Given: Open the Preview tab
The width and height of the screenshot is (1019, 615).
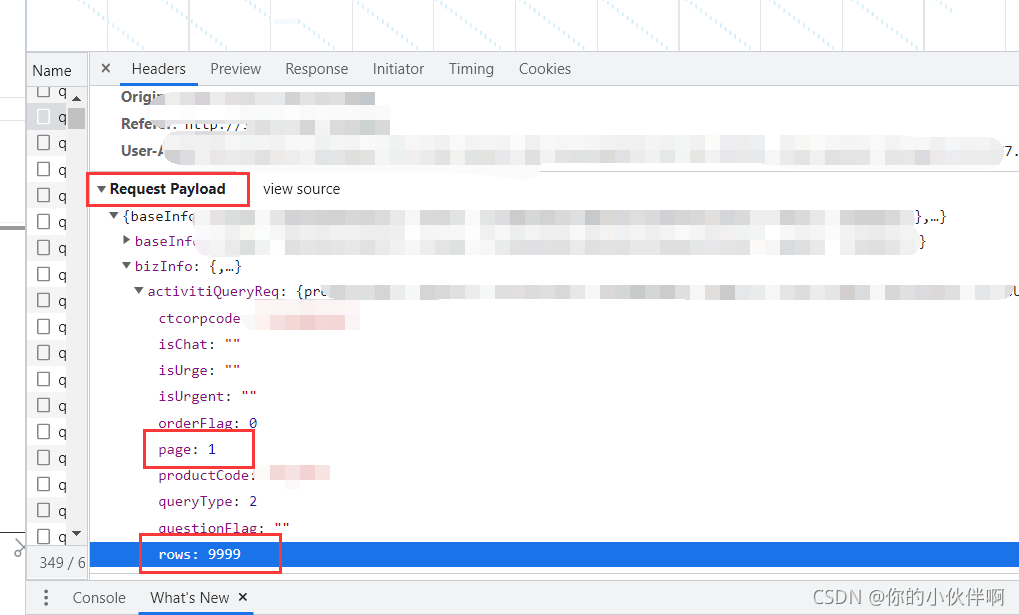Looking at the screenshot, I should [235, 69].
